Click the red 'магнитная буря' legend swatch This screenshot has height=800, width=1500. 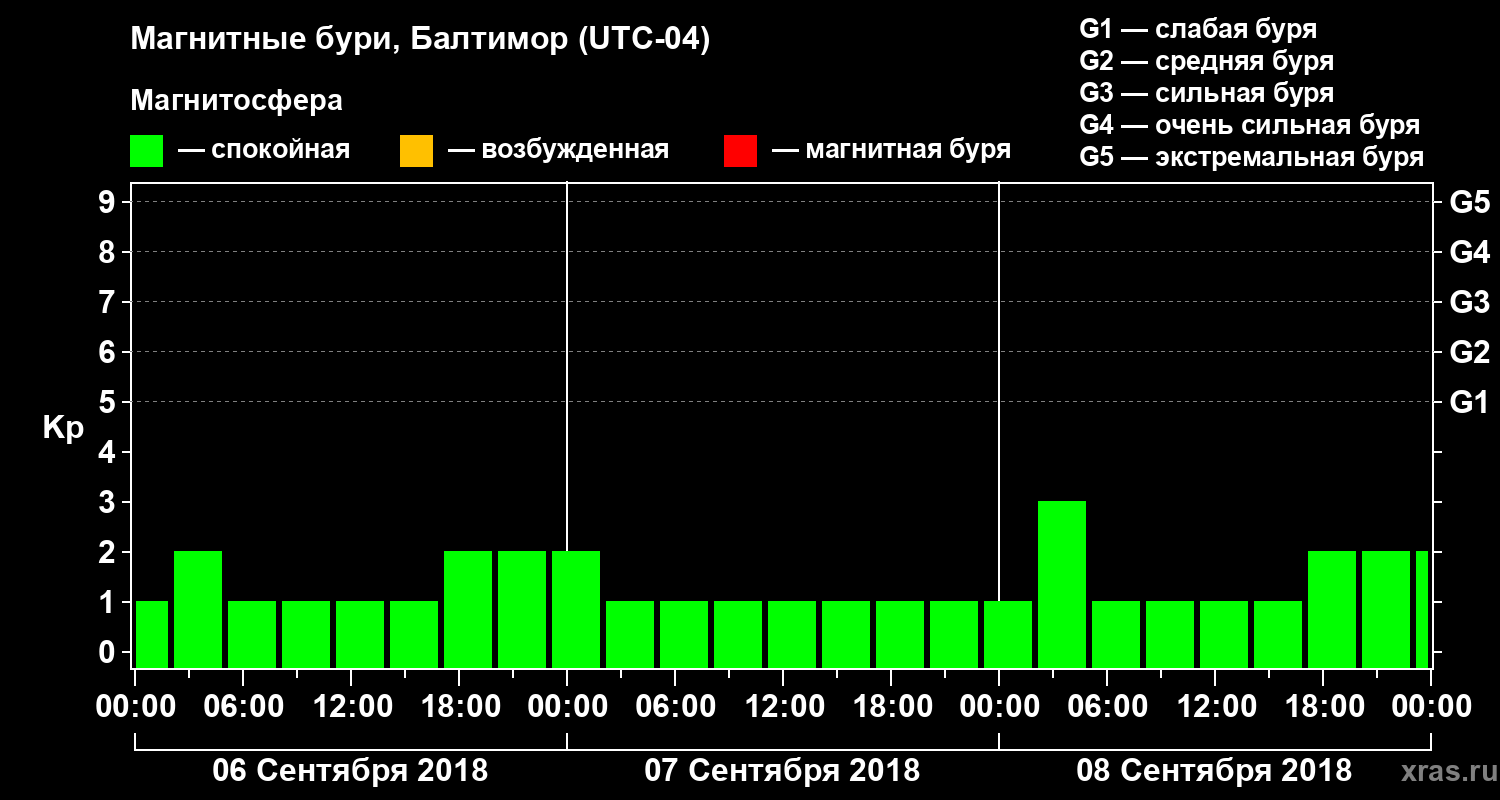pos(740,151)
